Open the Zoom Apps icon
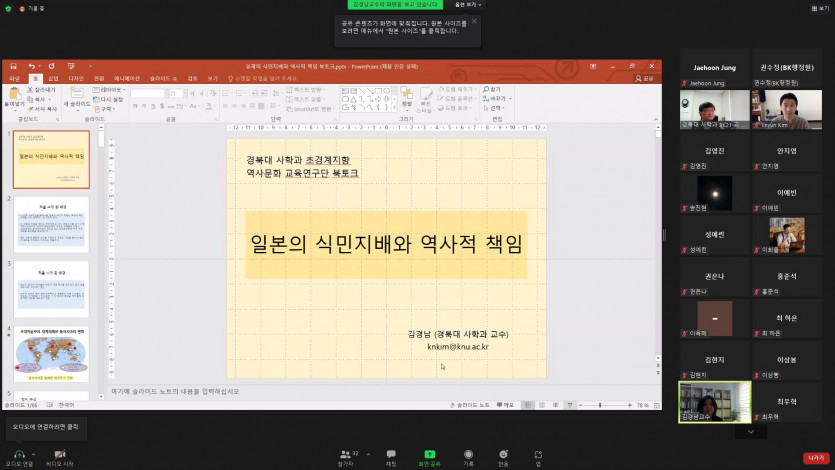Image resolution: width=835 pixels, height=470 pixels. pyautogui.click(x=538, y=454)
